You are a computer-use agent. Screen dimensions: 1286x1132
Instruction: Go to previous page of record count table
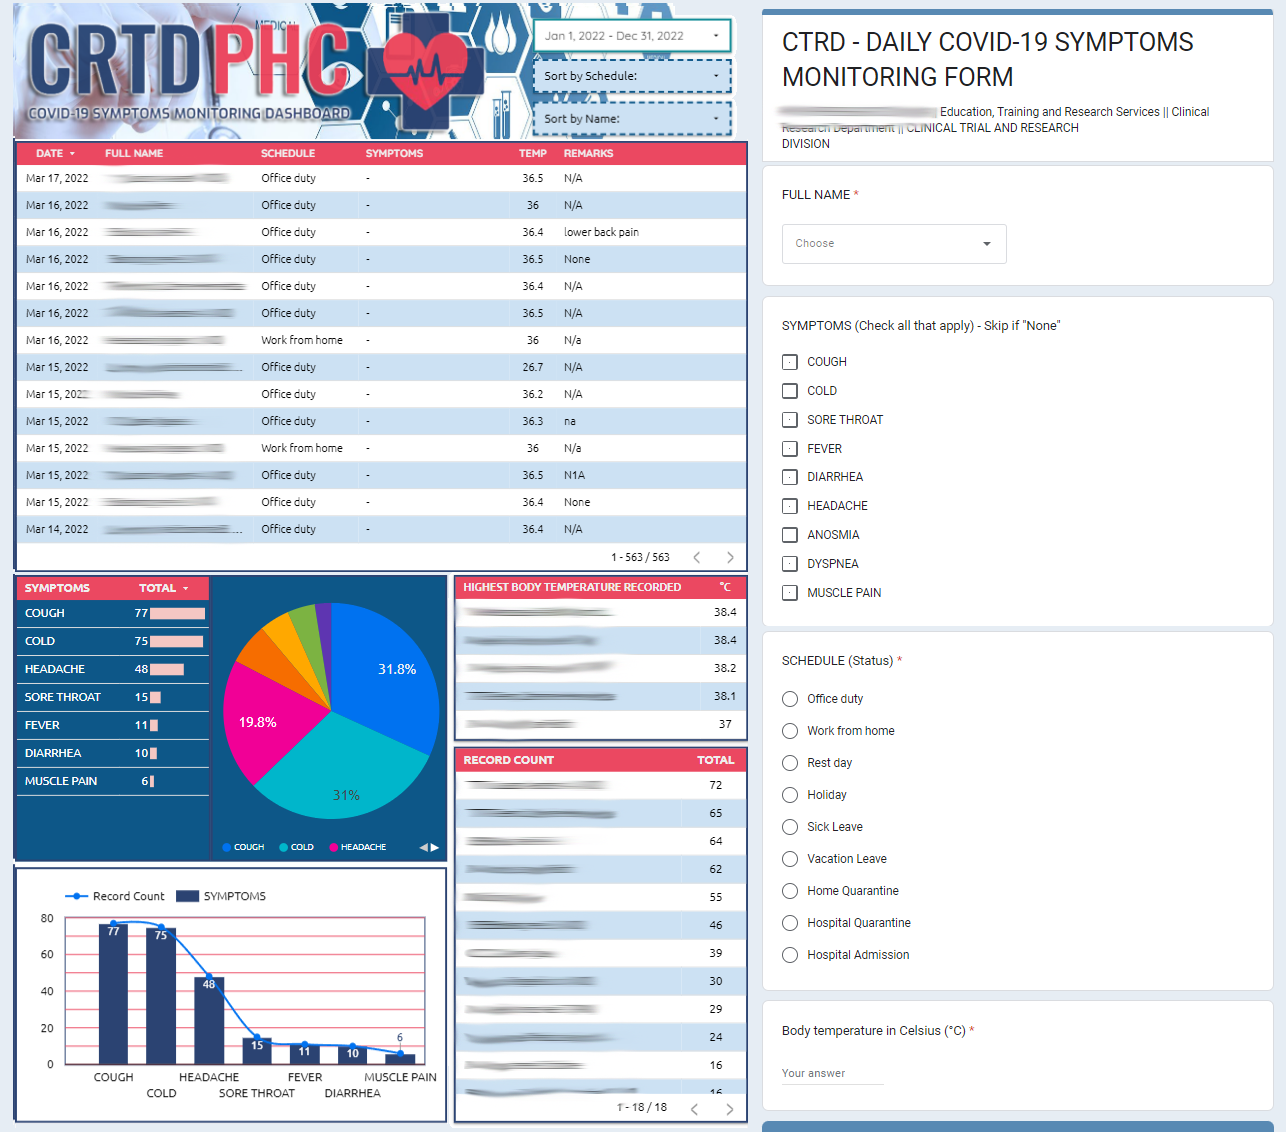[x=694, y=1108]
